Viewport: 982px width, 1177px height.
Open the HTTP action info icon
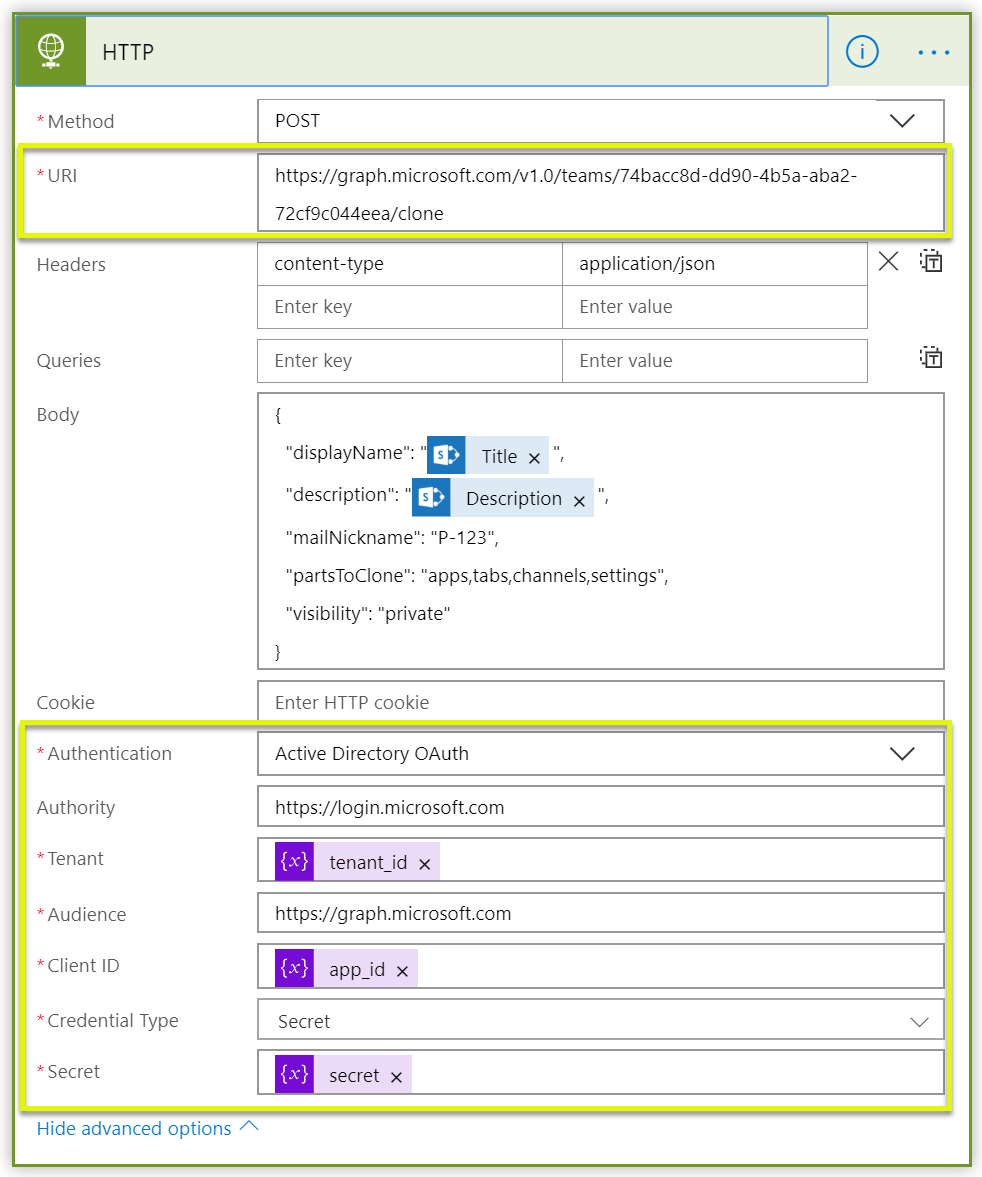(x=862, y=52)
